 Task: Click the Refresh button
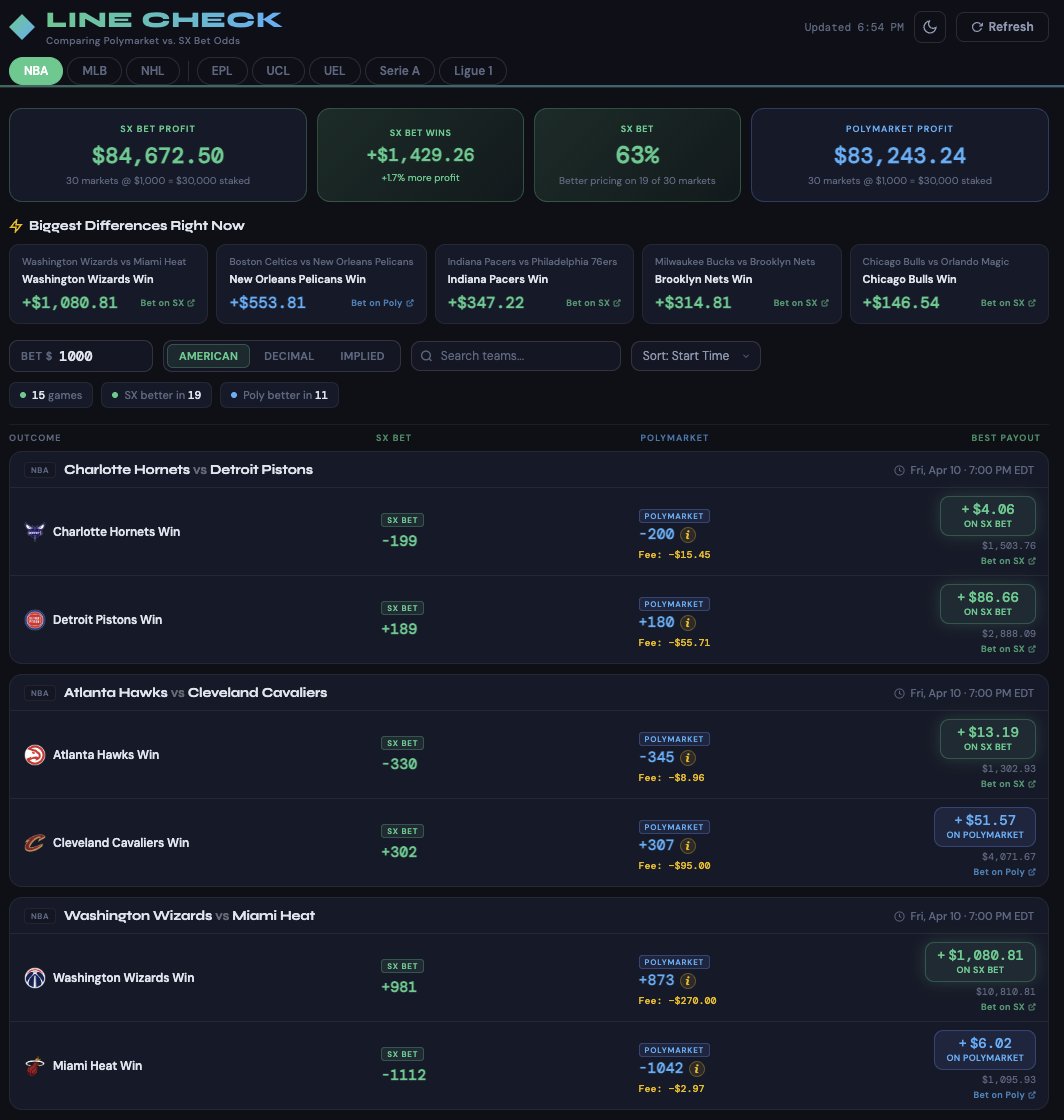(1002, 27)
